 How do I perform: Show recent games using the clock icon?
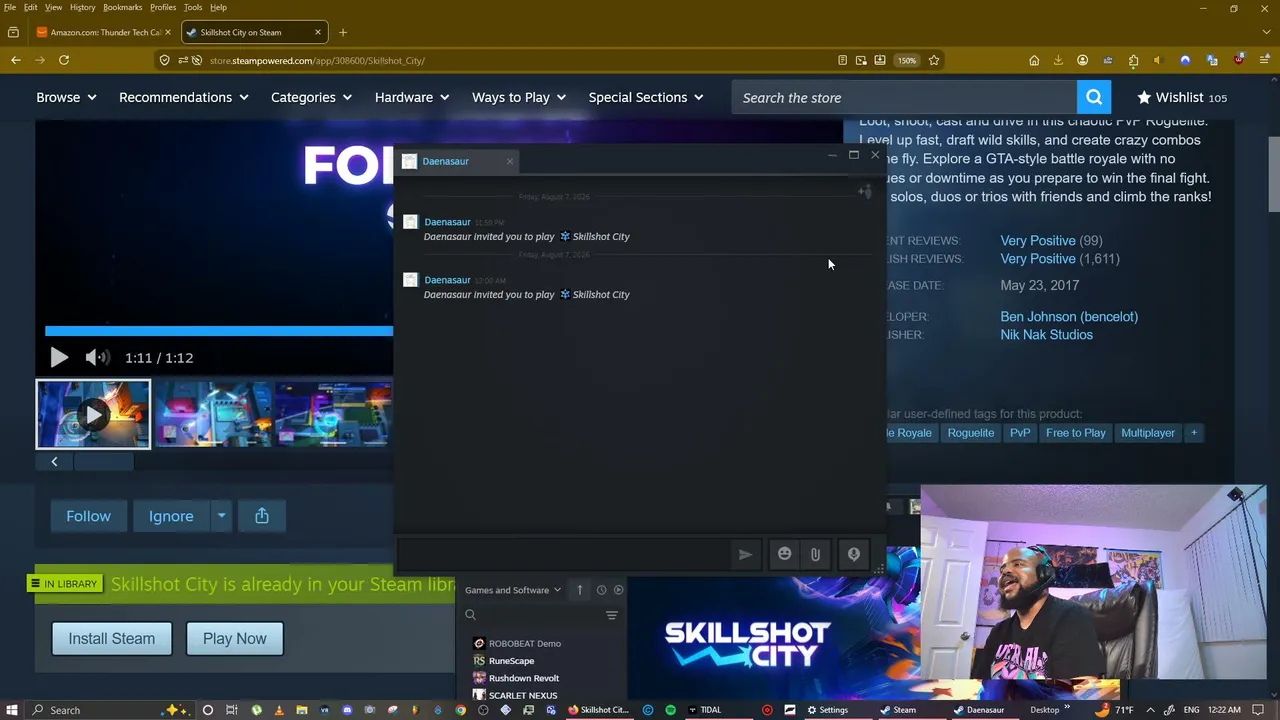click(601, 590)
